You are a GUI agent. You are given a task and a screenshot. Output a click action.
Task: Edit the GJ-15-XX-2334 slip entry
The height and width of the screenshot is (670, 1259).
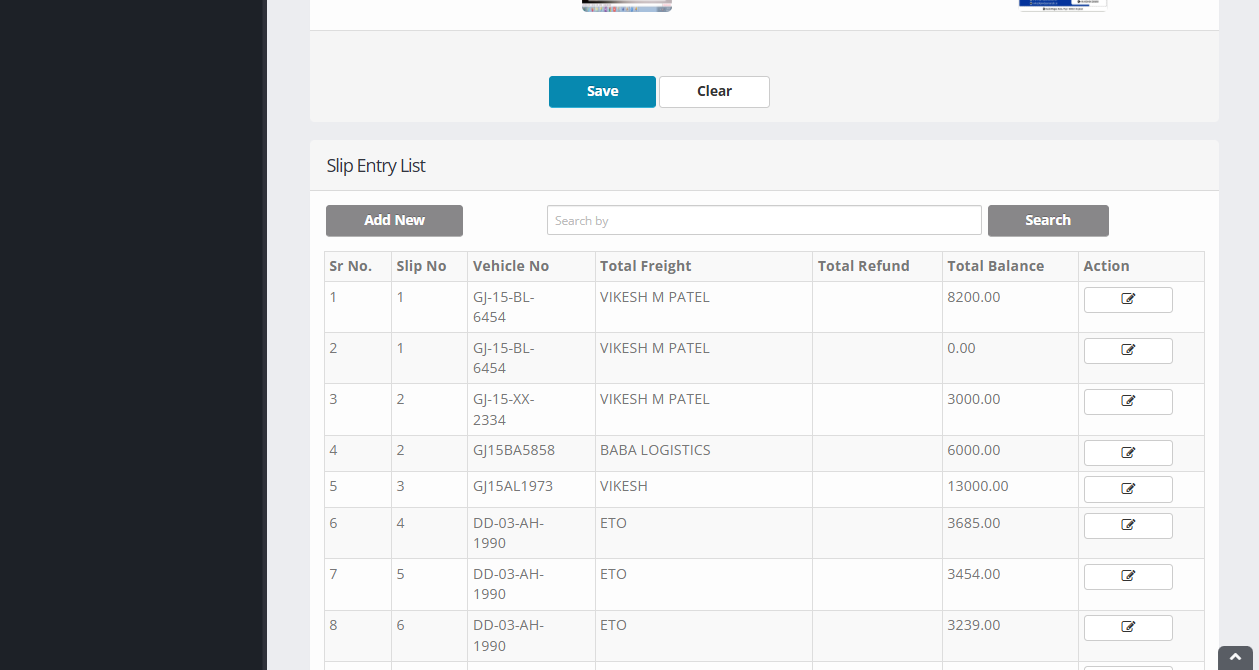pyautogui.click(x=1127, y=401)
